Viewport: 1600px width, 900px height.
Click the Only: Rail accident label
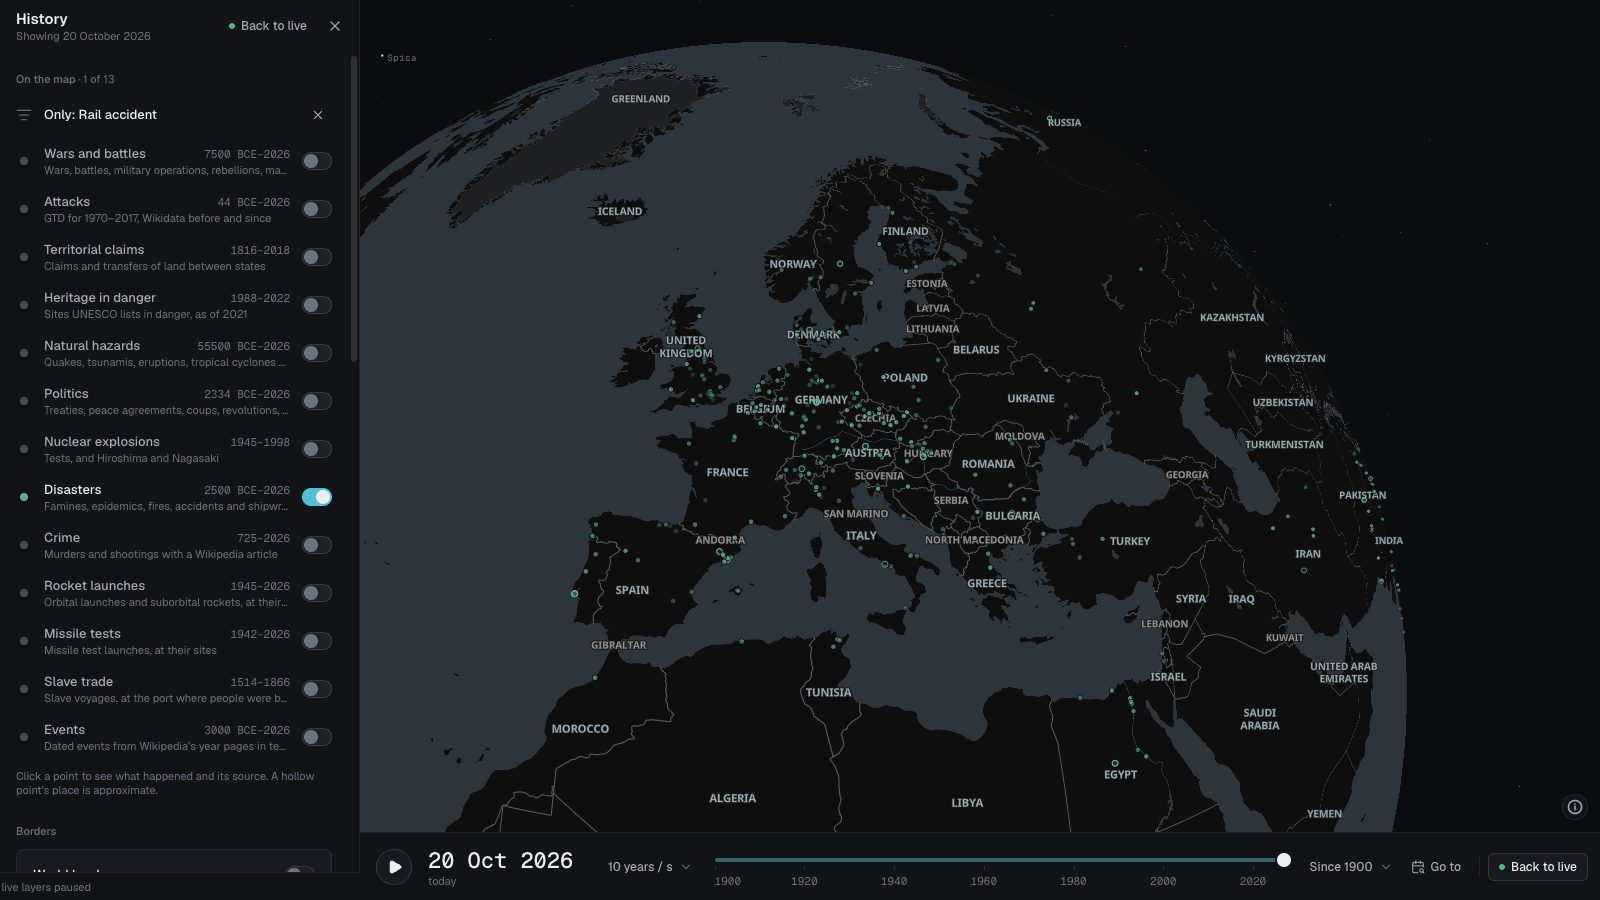(x=100, y=115)
